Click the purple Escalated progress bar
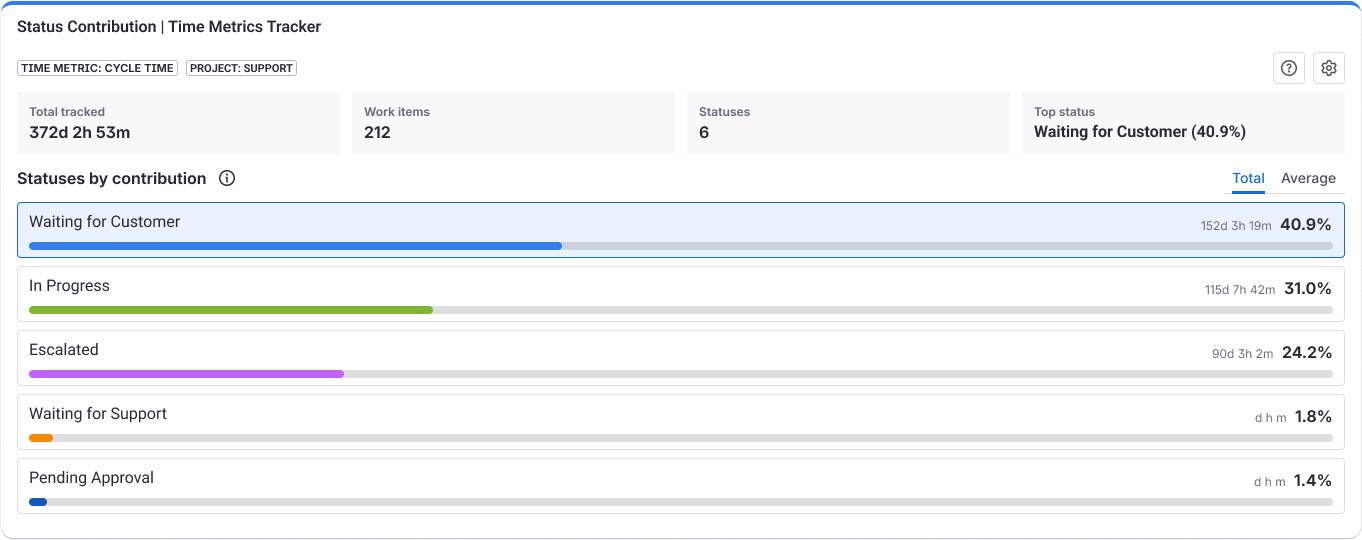The image size is (1362, 540). pyautogui.click(x=186, y=374)
